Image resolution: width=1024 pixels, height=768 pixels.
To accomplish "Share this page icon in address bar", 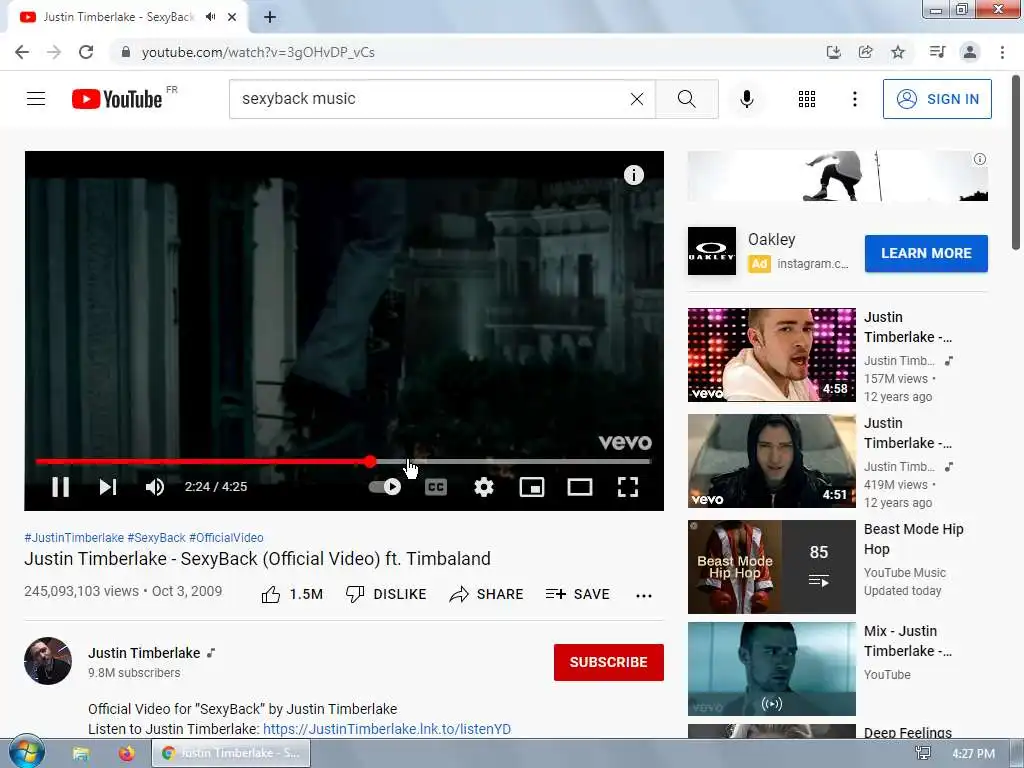I will pyautogui.click(x=865, y=52).
